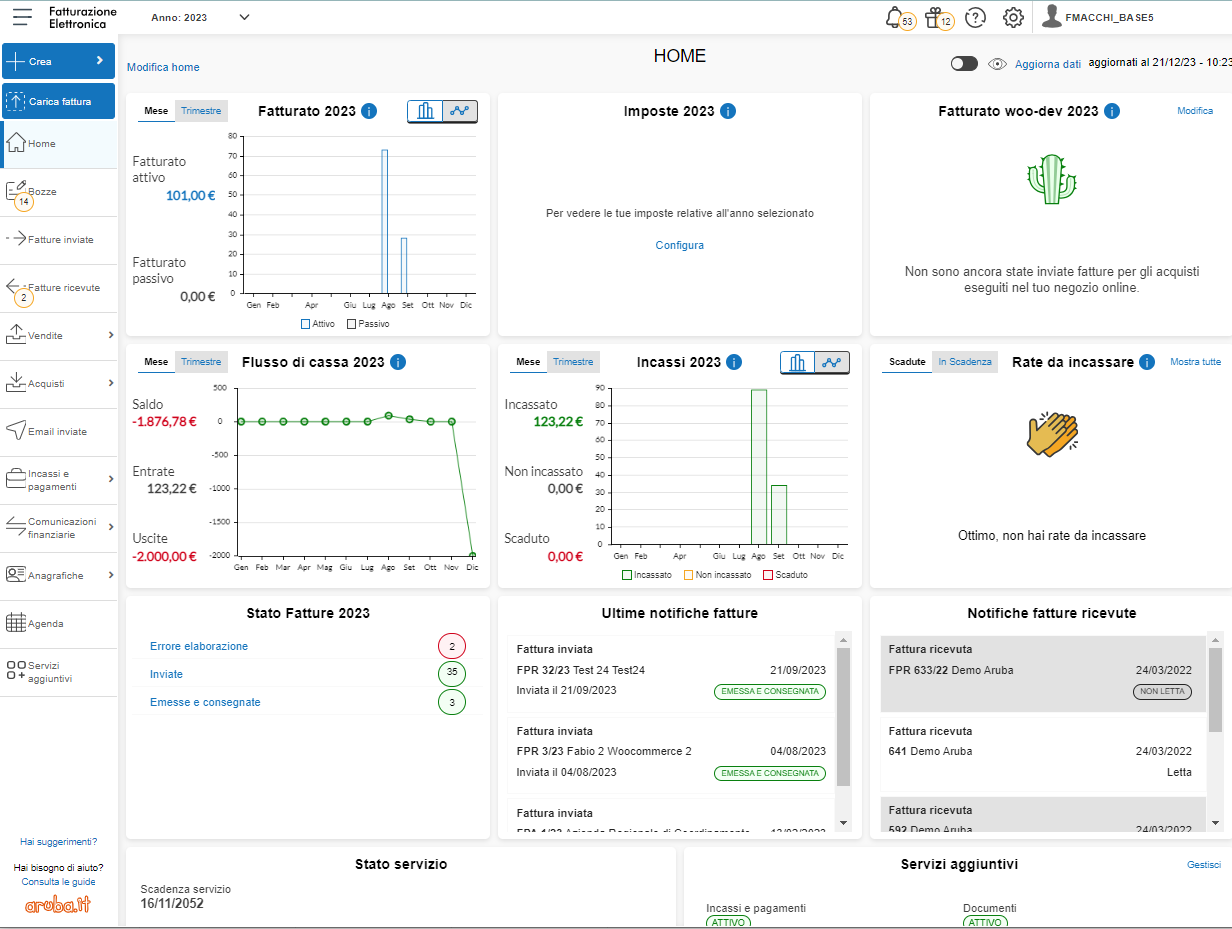Screen dimensions: 1232x929
Task: Toggle Scaduto legend in Incassi chart
Action: coord(785,575)
